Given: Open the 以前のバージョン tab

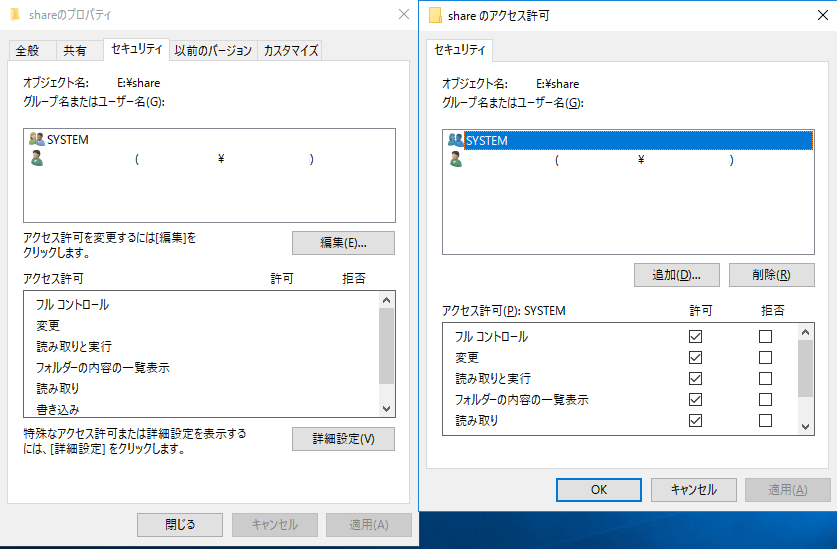Looking at the screenshot, I should (213, 51).
